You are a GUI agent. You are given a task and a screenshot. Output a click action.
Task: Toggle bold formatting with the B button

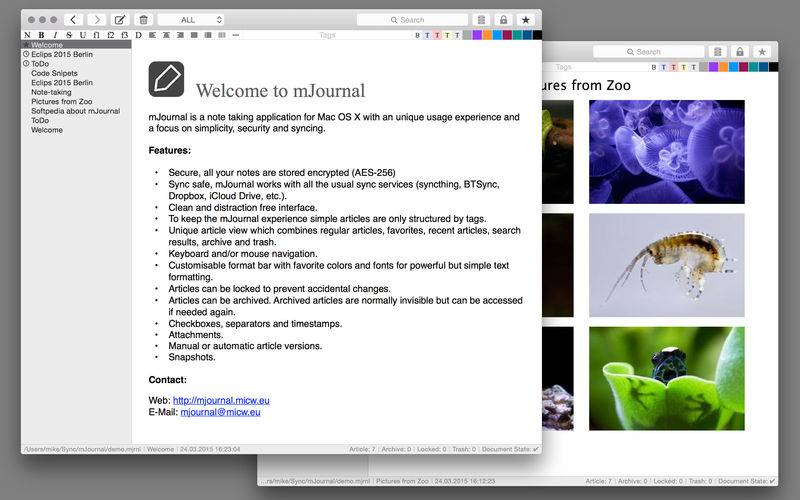tap(41, 35)
